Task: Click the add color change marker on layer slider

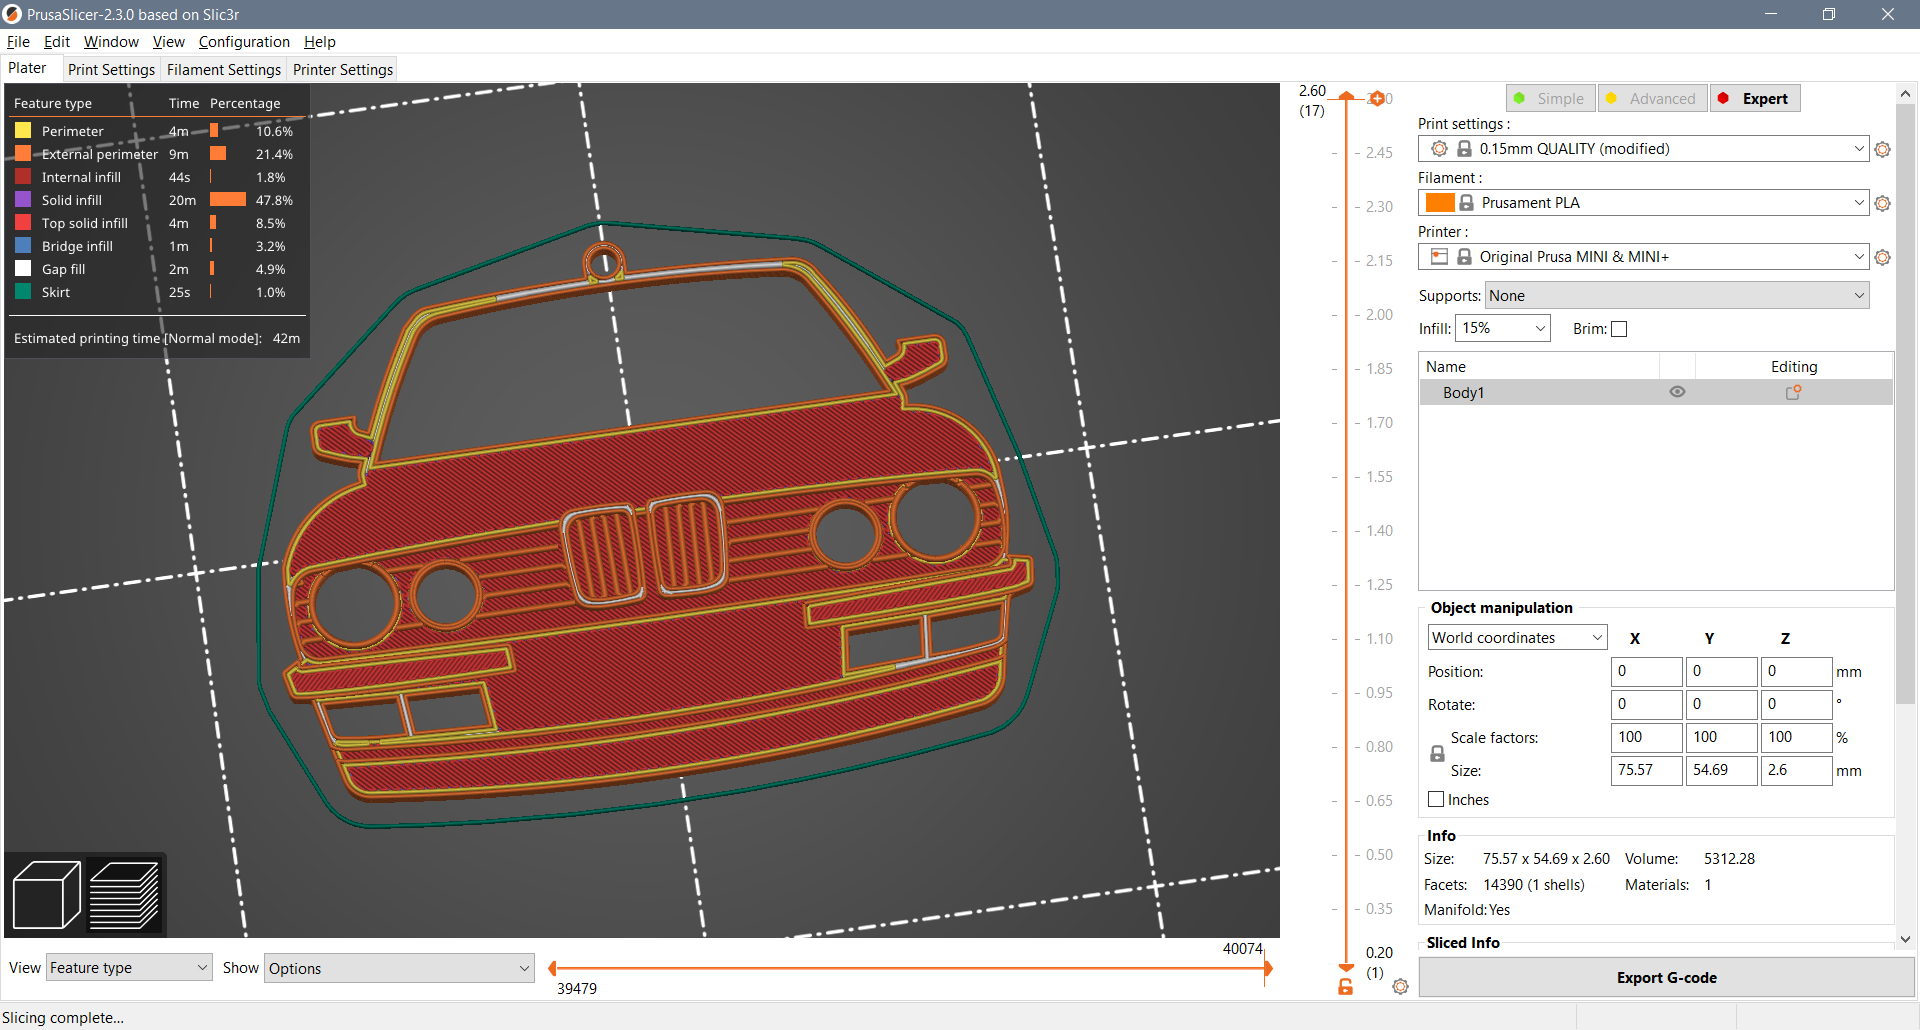Action: 1377,98
